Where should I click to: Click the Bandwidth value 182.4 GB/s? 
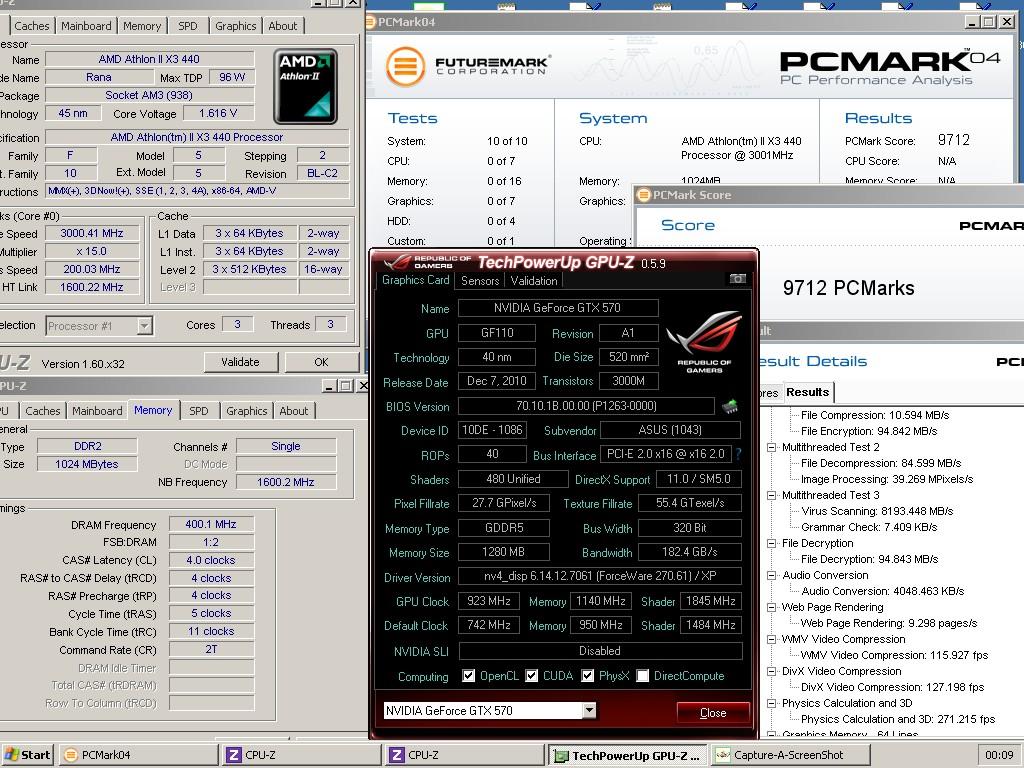[690, 552]
